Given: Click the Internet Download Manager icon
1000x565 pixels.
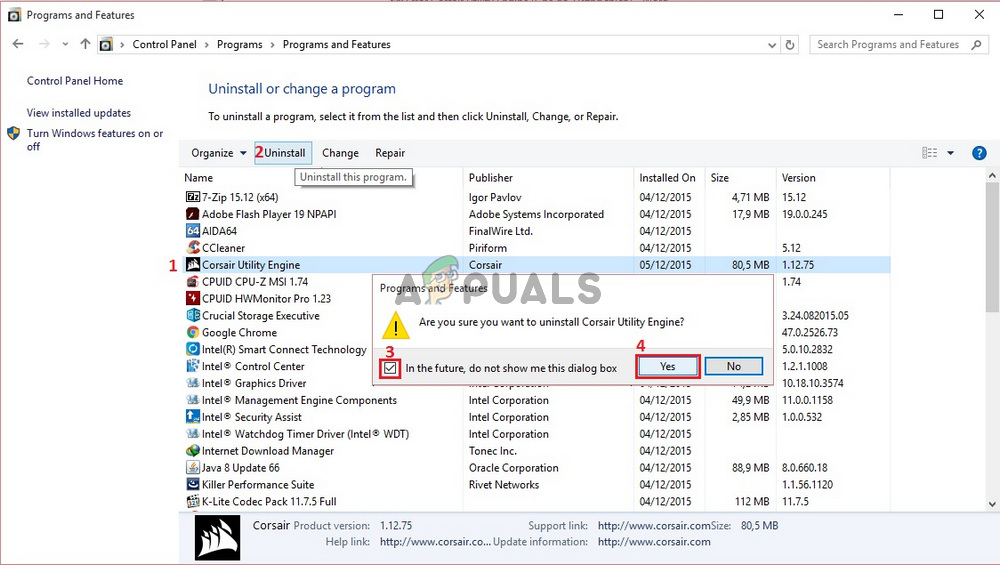Looking at the screenshot, I should [193, 450].
